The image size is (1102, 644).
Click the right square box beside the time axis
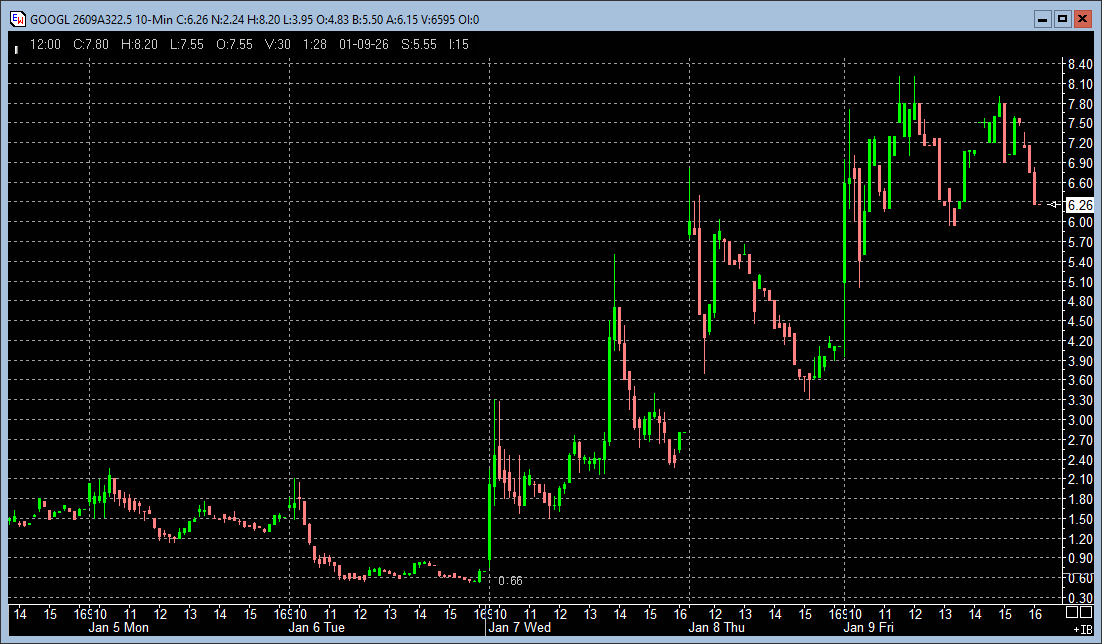tap(1087, 612)
